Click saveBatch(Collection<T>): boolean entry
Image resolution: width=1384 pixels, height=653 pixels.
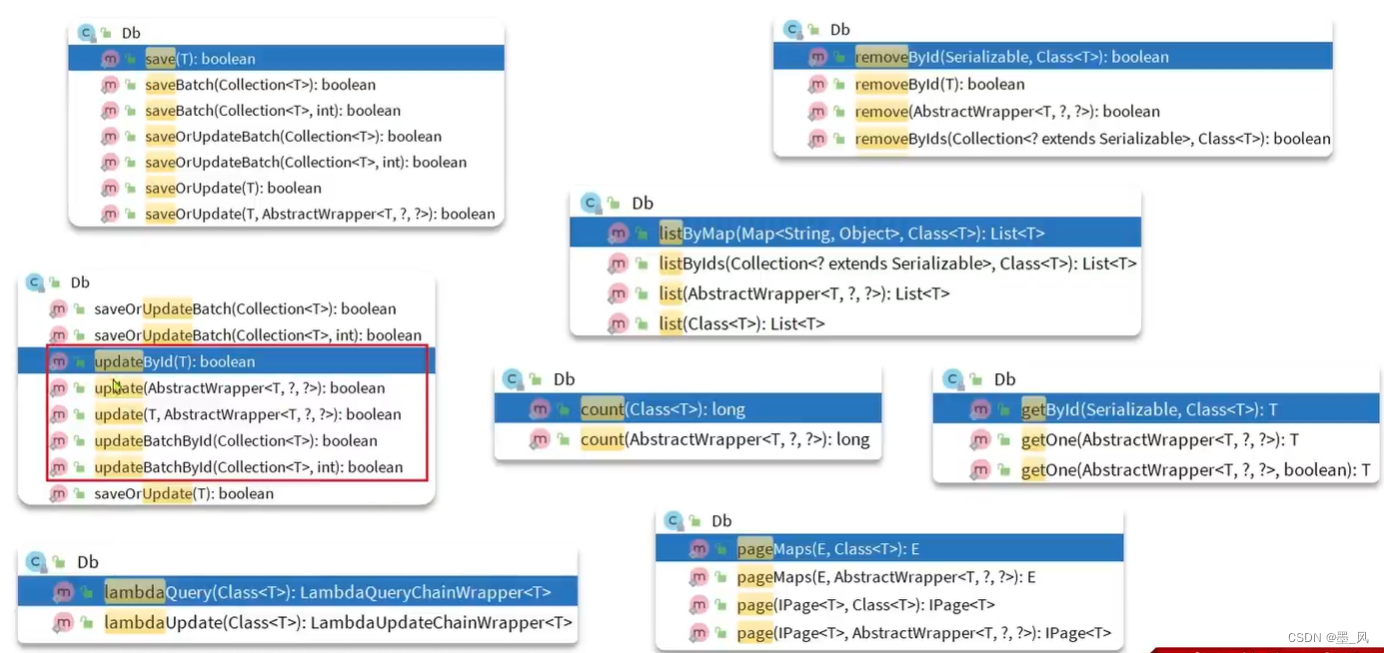click(260, 85)
